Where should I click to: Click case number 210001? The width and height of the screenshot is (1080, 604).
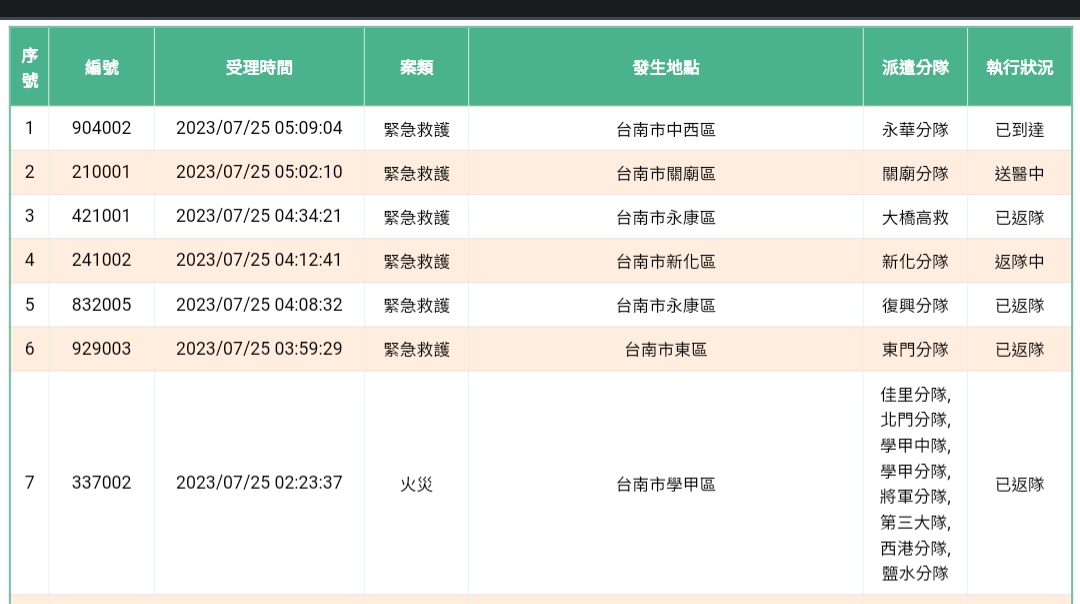pos(101,172)
